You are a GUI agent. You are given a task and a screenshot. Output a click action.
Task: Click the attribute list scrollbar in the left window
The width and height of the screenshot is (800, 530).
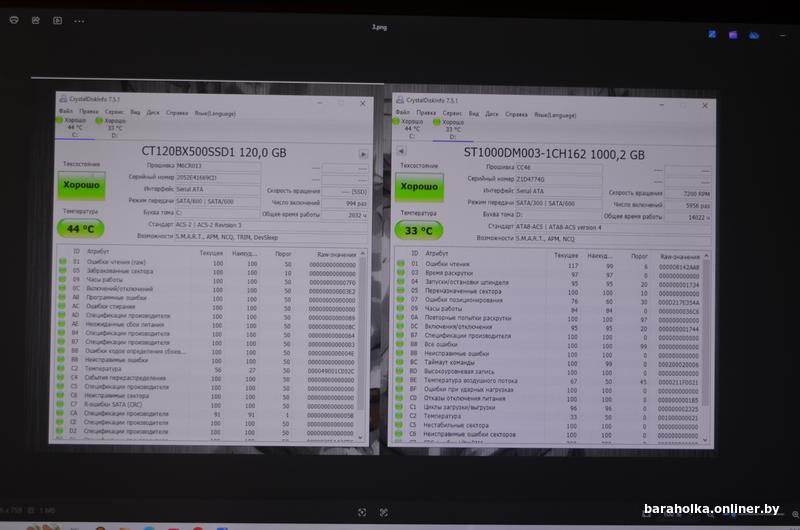(x=362, y=334)
